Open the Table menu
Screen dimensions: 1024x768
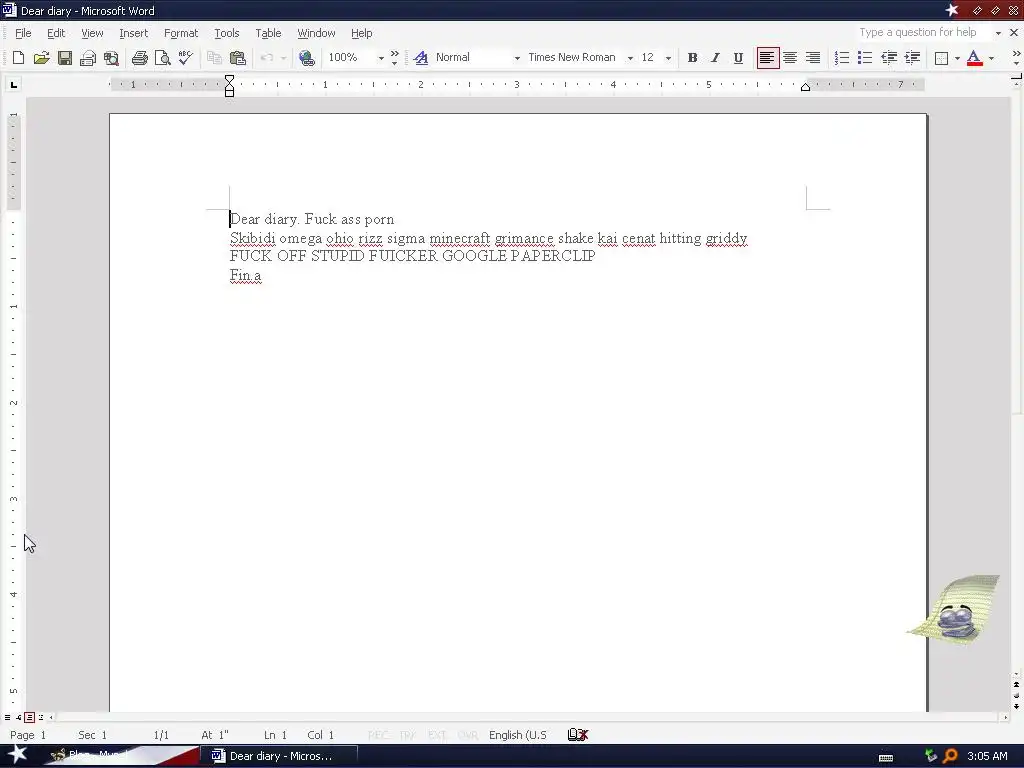268,33
